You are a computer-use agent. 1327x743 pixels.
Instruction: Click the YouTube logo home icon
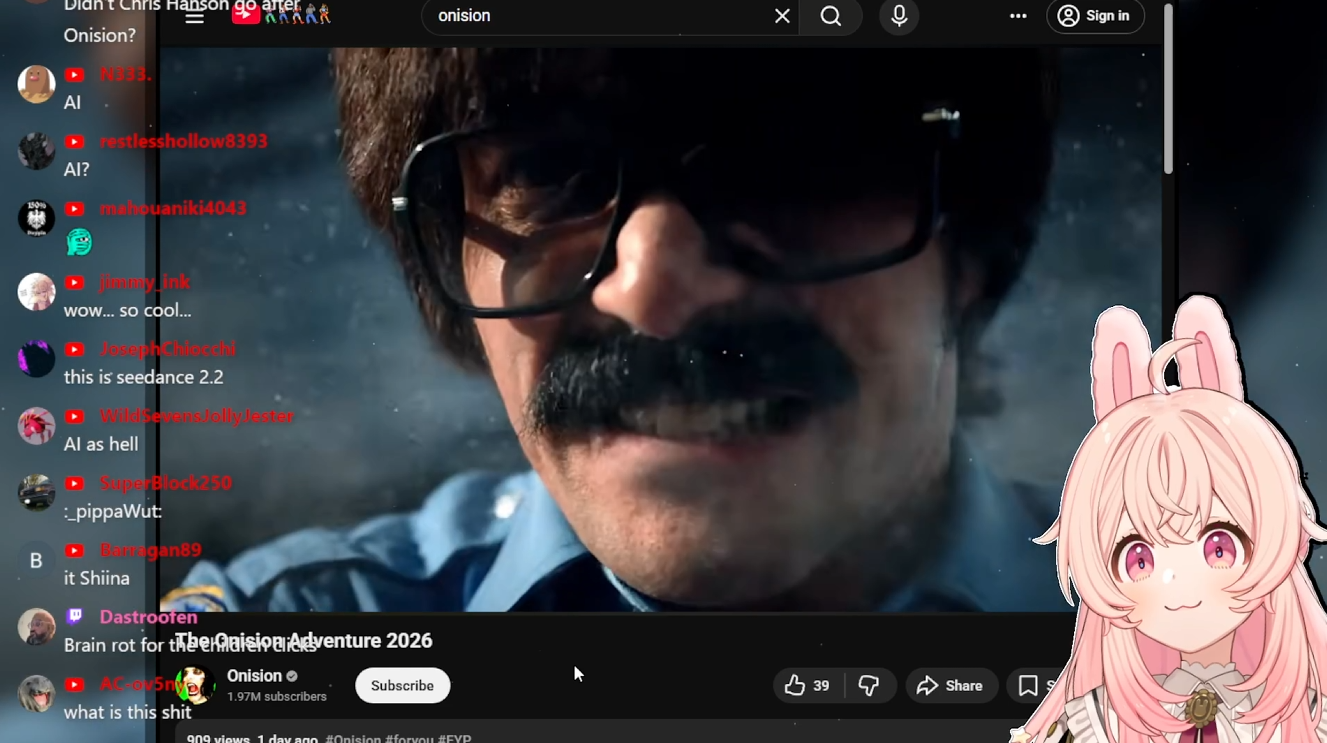click(x=246, y=15)
